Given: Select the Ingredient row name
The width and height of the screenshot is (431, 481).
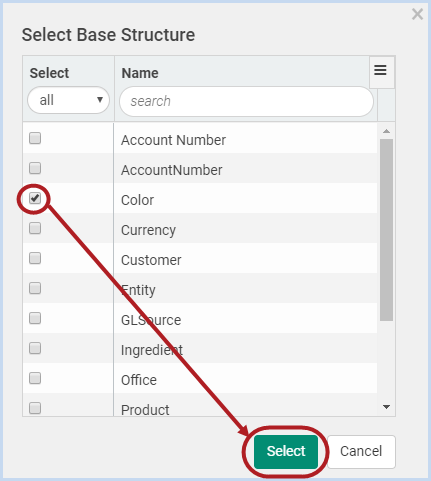Looking at the screenshot, I should [x=152, y=350].
